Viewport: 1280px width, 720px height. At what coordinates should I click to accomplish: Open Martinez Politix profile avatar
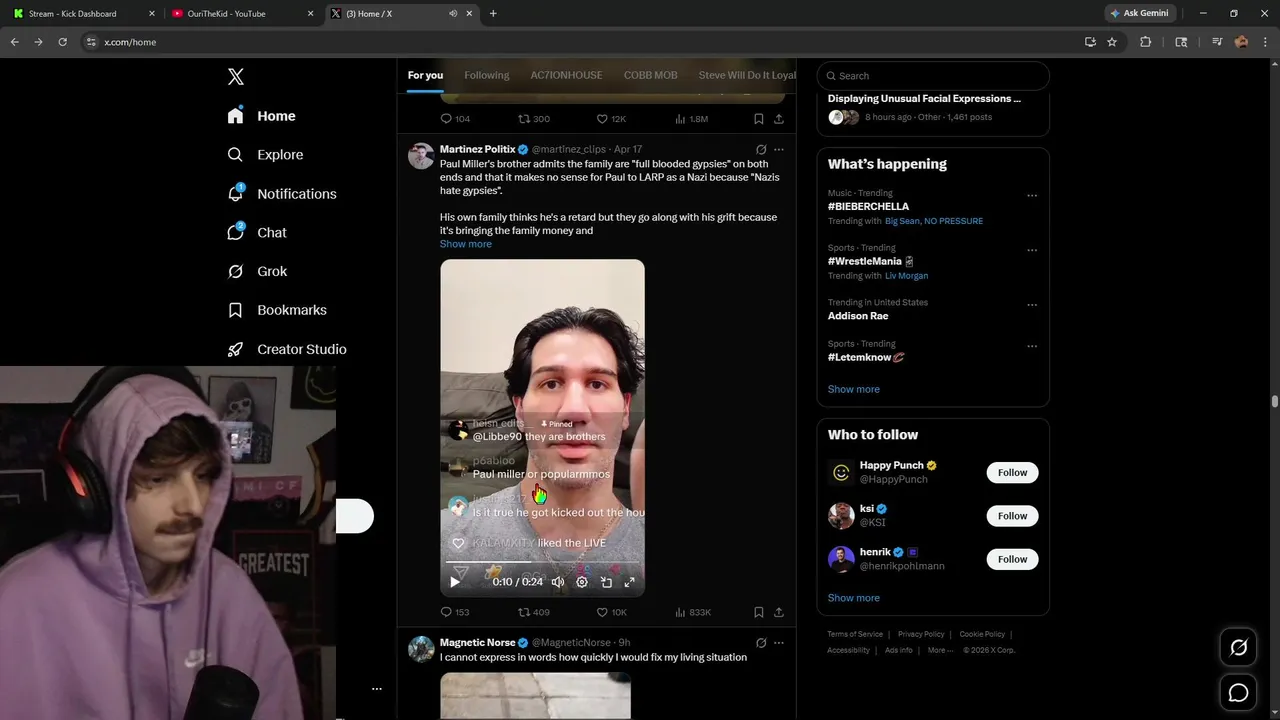click(x=421, y=156)
